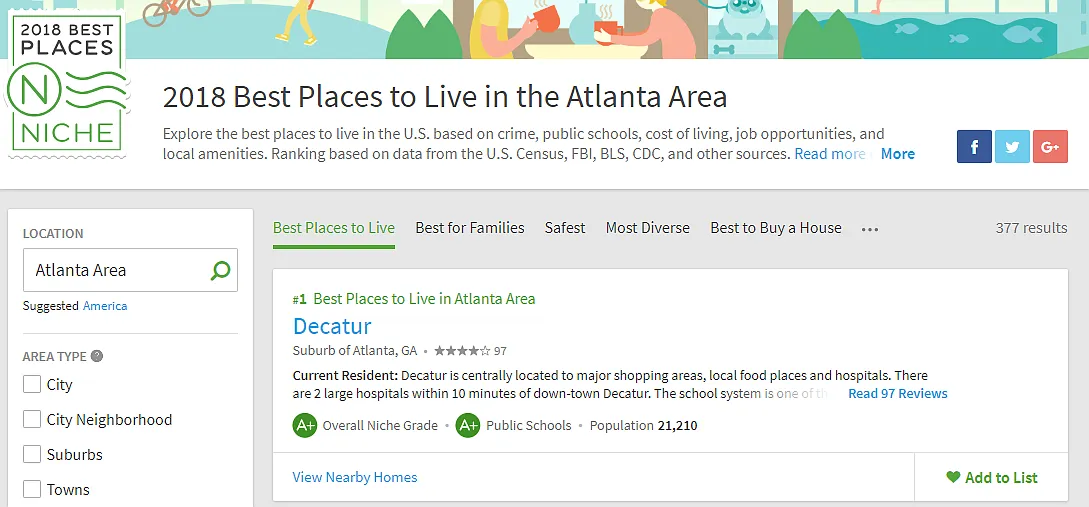Screen dimensions: 1089x507
Task: Click the A+ Public Schools badge
Action: (x=467, y=426)
